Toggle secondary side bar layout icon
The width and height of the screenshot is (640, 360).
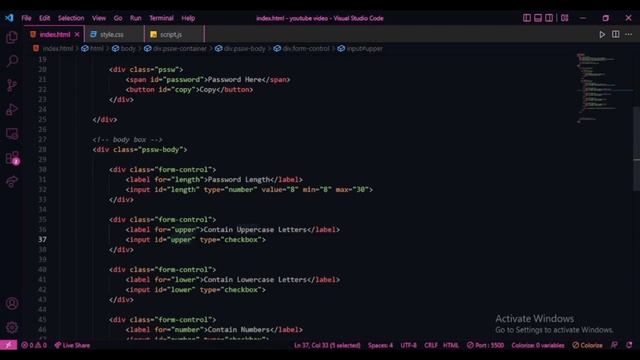[x=549, y=18]
